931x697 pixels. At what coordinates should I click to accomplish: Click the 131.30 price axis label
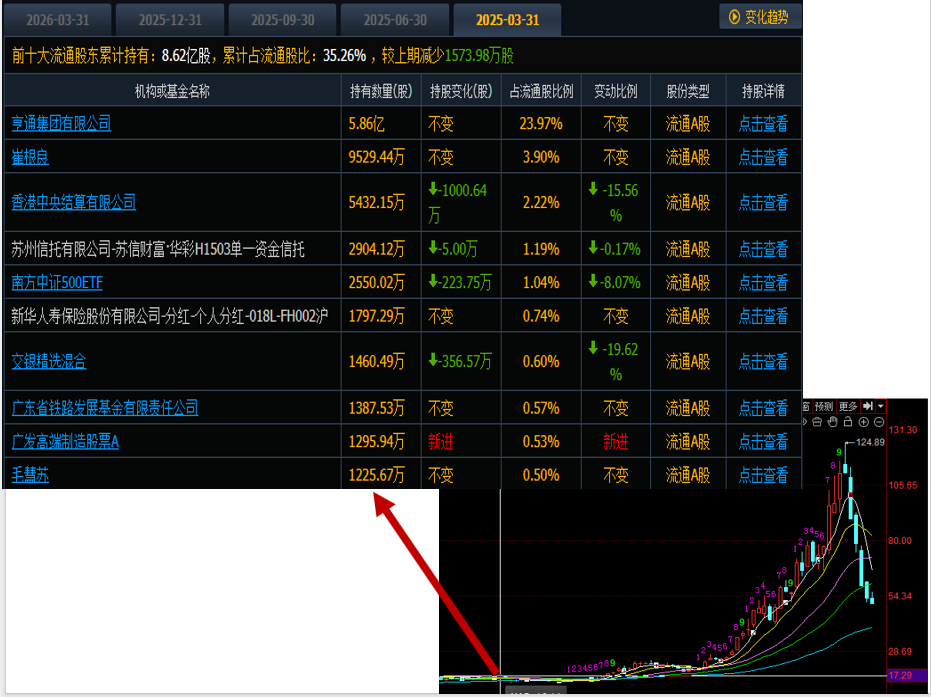click(x=902, y=429)
